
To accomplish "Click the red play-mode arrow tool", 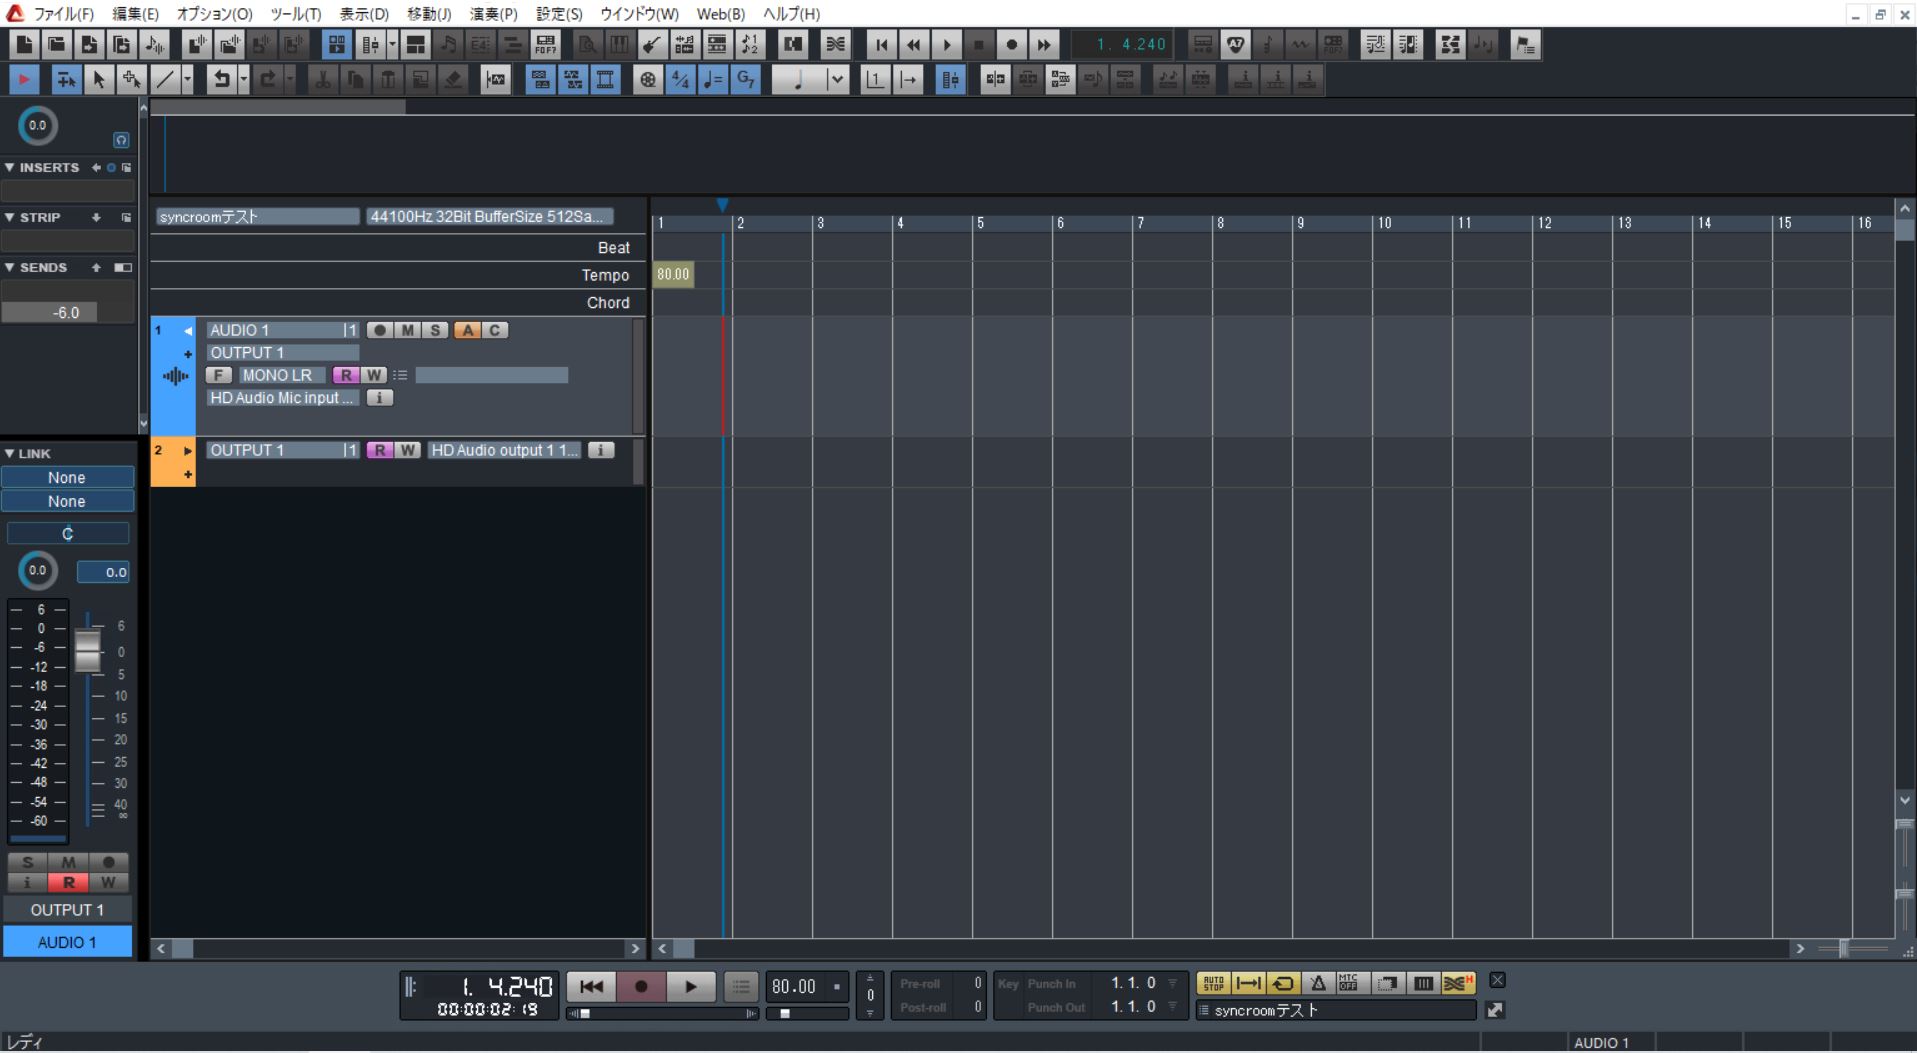I will tap(24, 80).
